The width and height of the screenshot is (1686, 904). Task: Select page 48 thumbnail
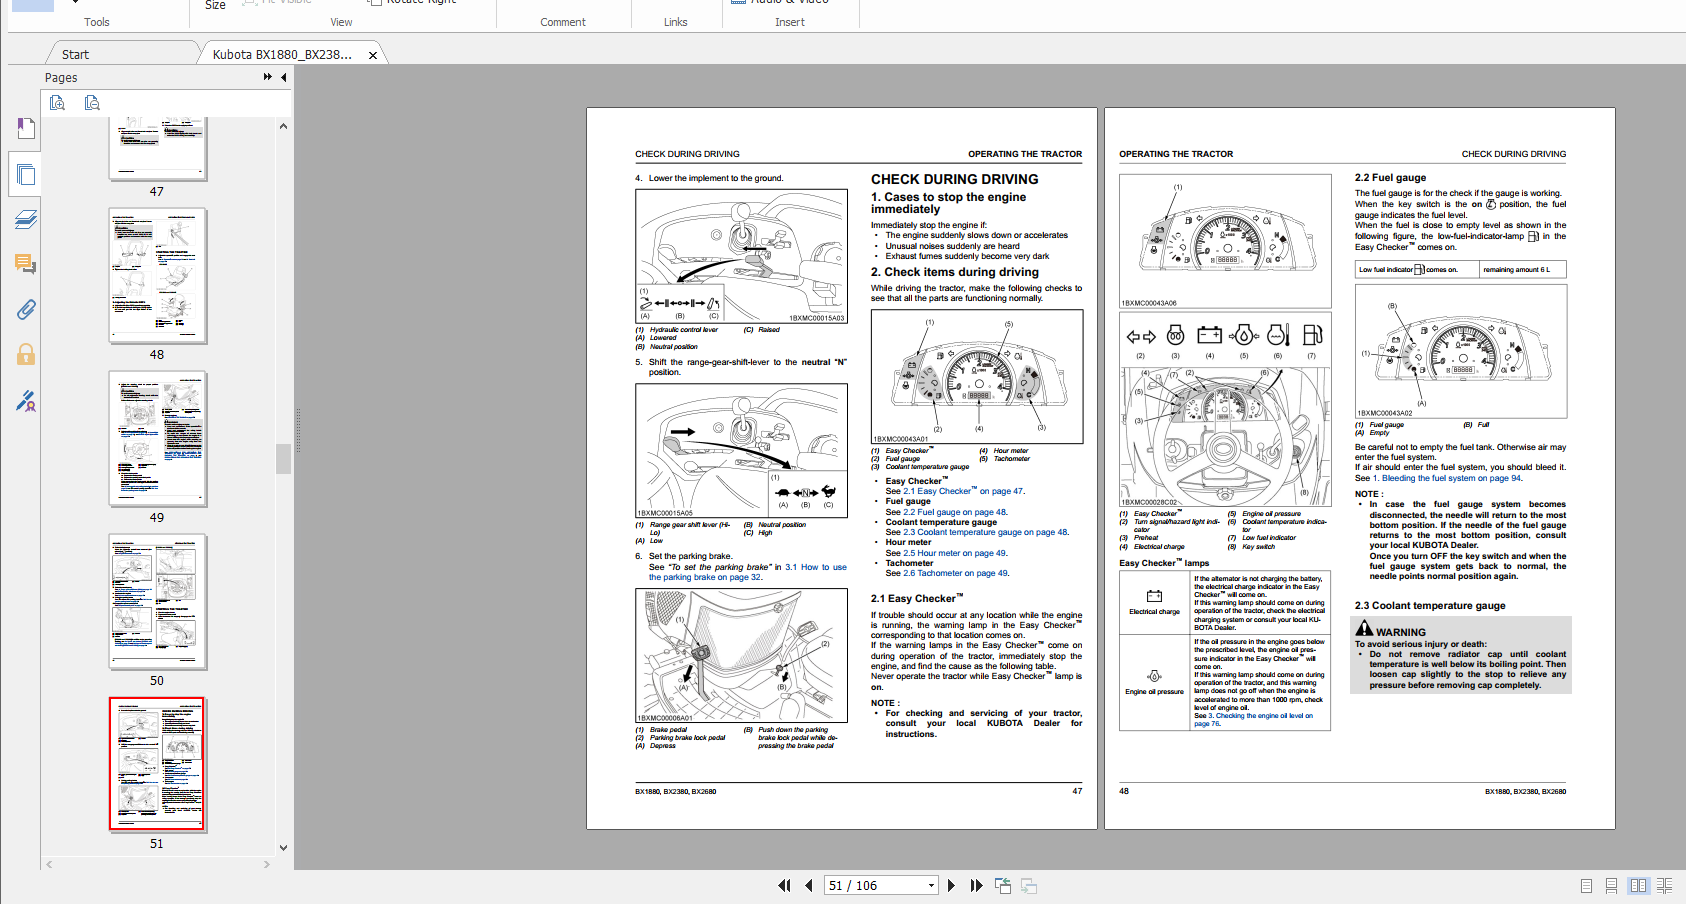point(157,277)
